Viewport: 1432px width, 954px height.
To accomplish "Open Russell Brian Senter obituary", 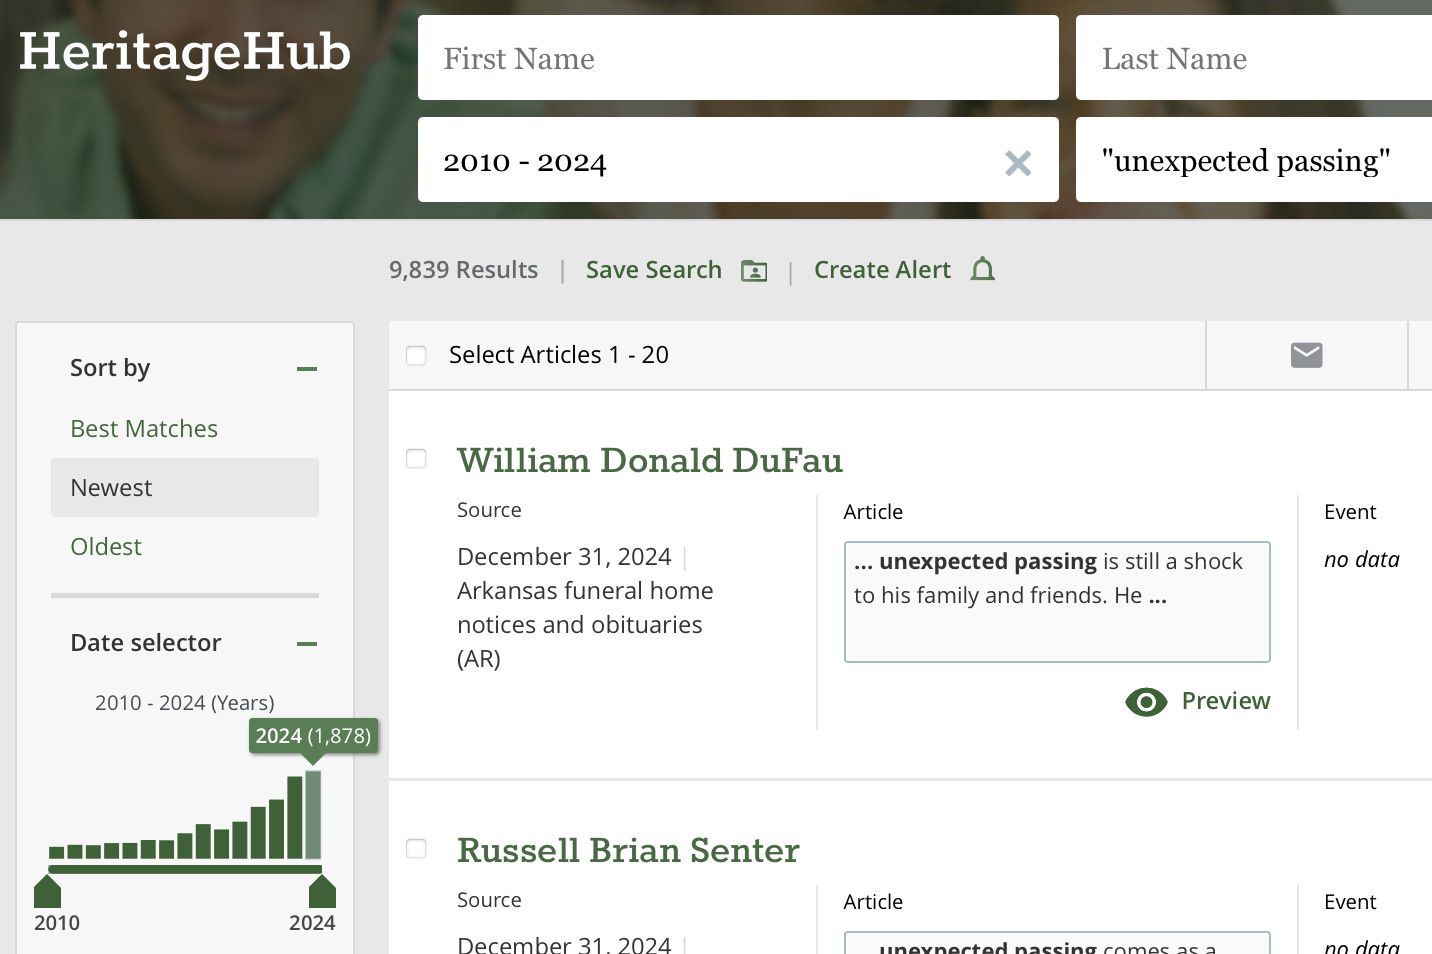I will click(x=628, y=850).
